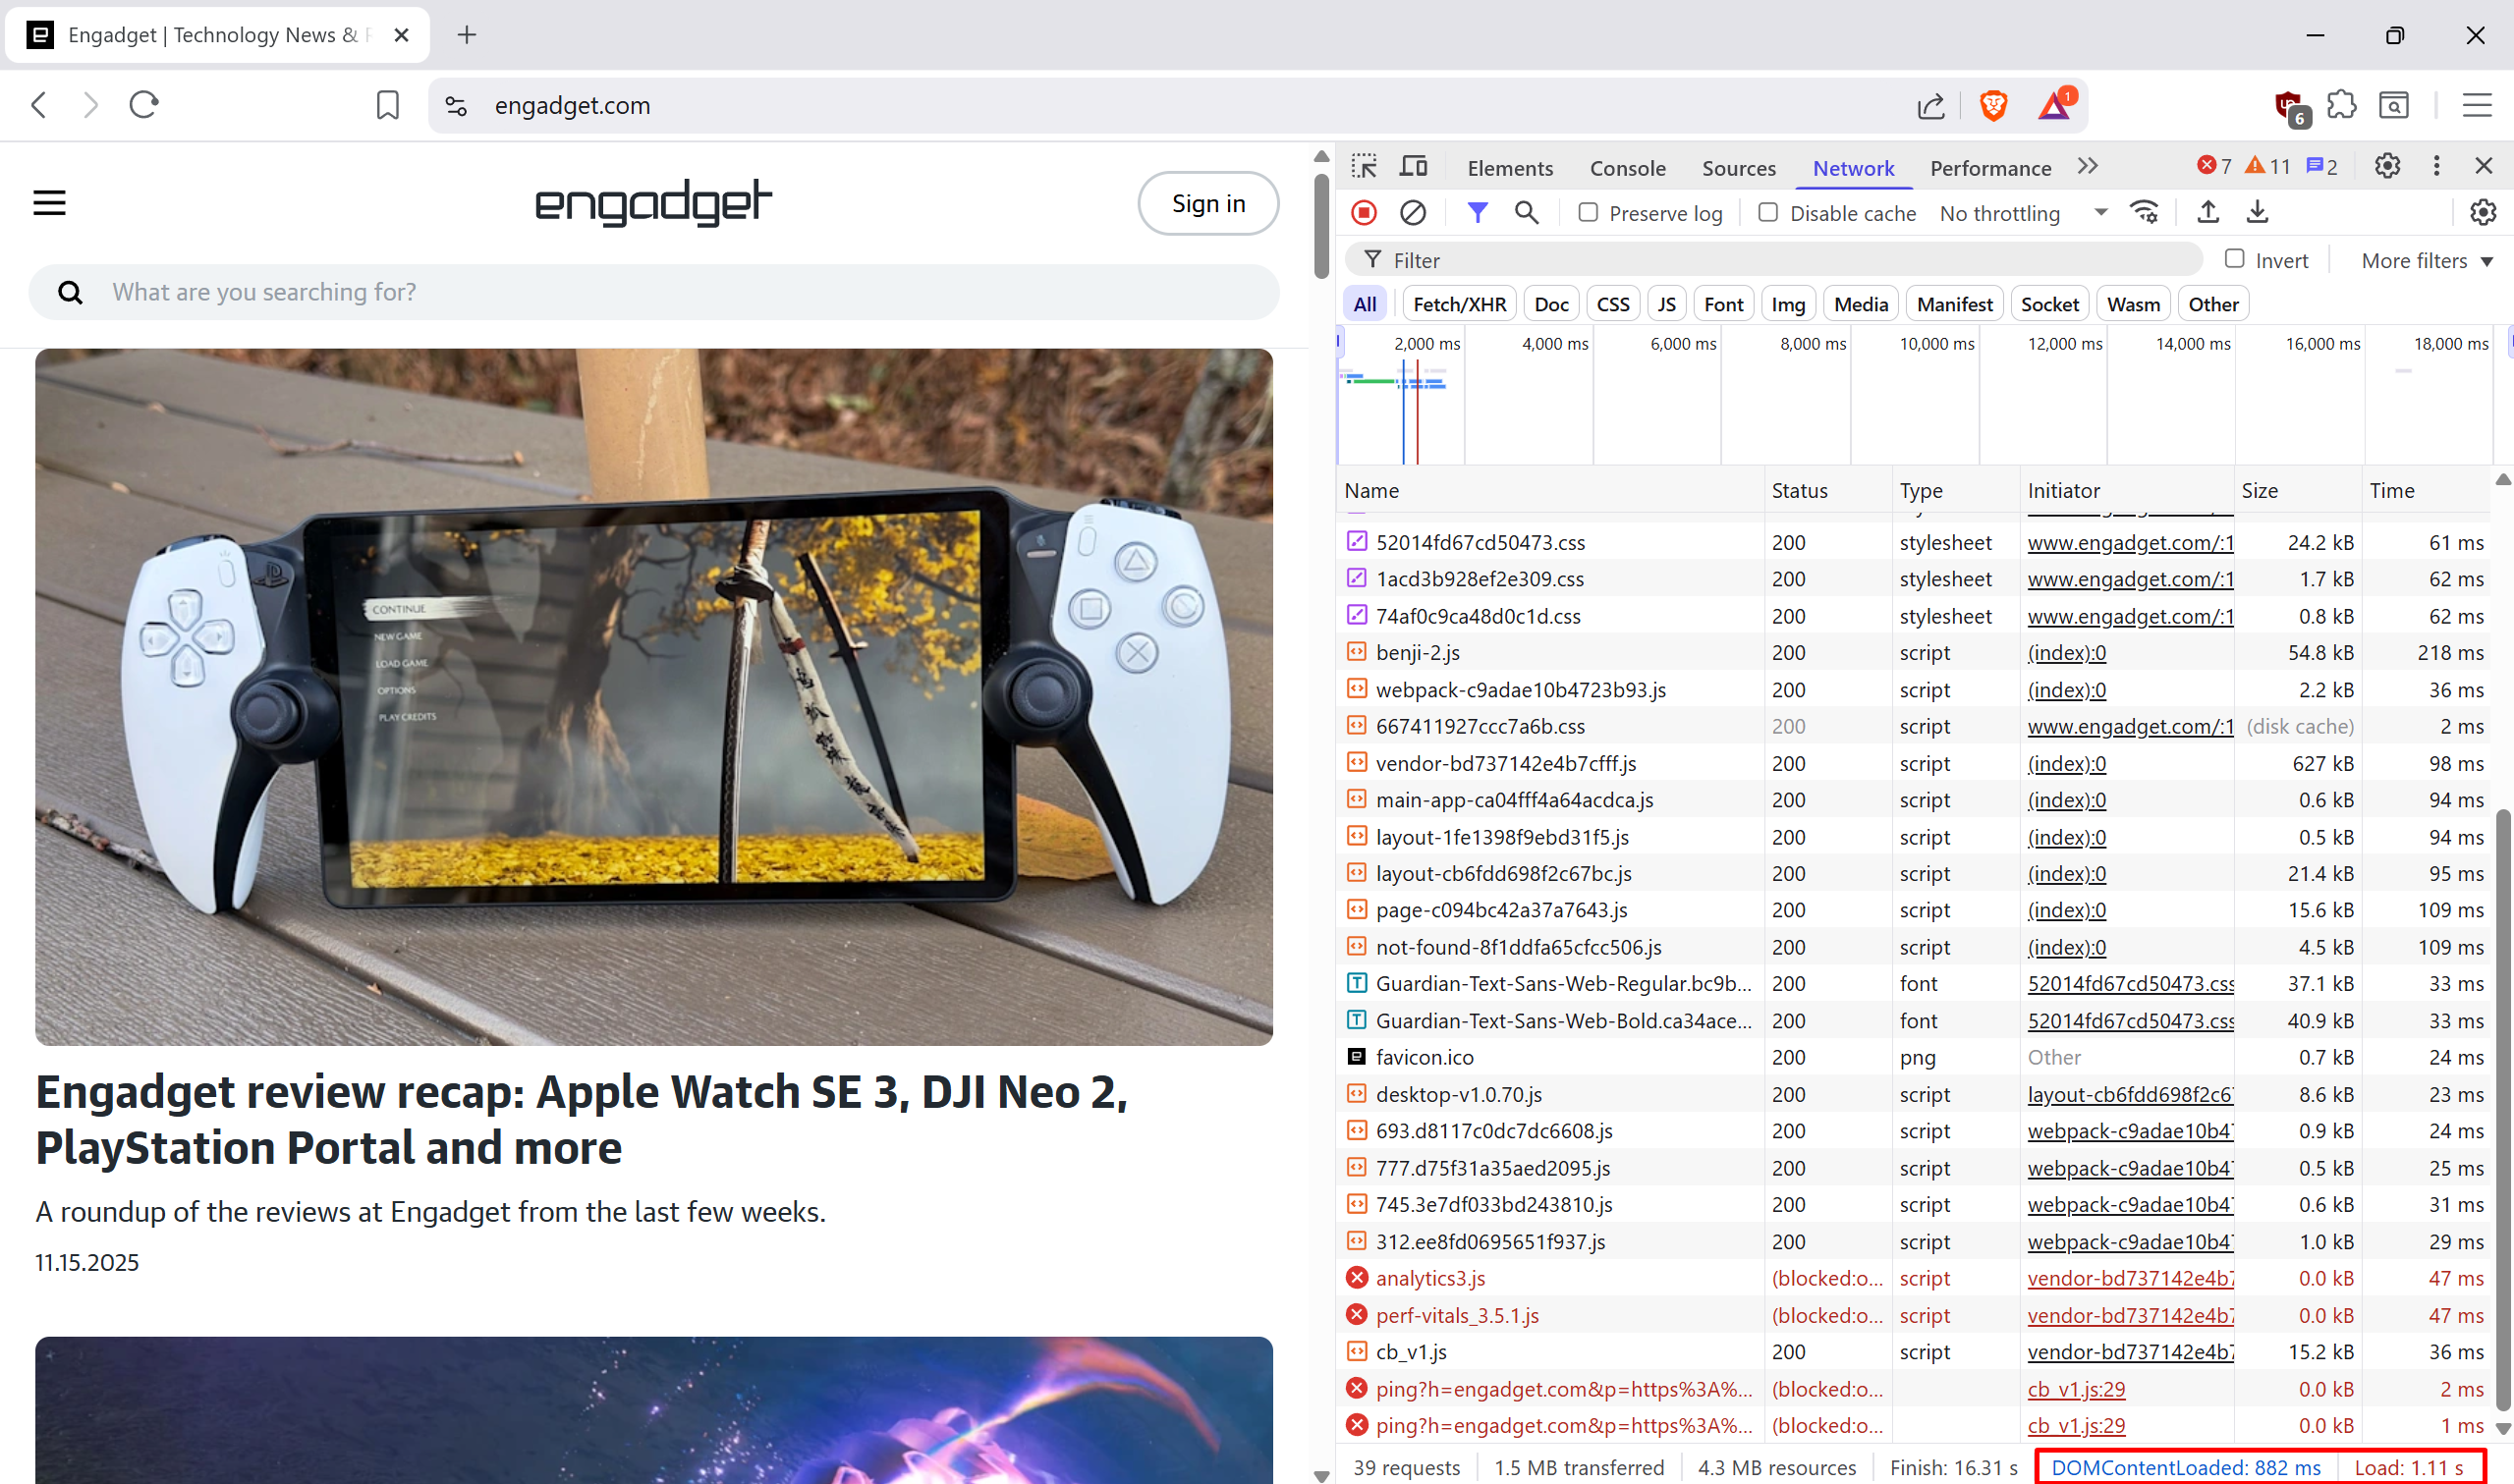The width and height of the screenshot is (2514, 1484).
Task: Switch to the Sources tab
Action: click(x=1738, y=168)
